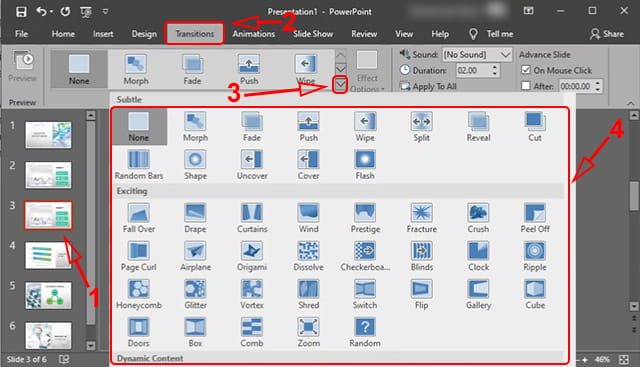Apply the Checkerboard transition
This screenshot has height=367, width=640.
coord(365,256)
